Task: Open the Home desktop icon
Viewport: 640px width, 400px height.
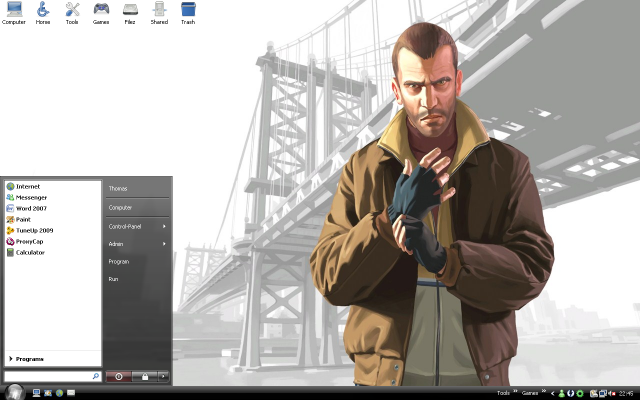Action: click(x=43, y=13)
